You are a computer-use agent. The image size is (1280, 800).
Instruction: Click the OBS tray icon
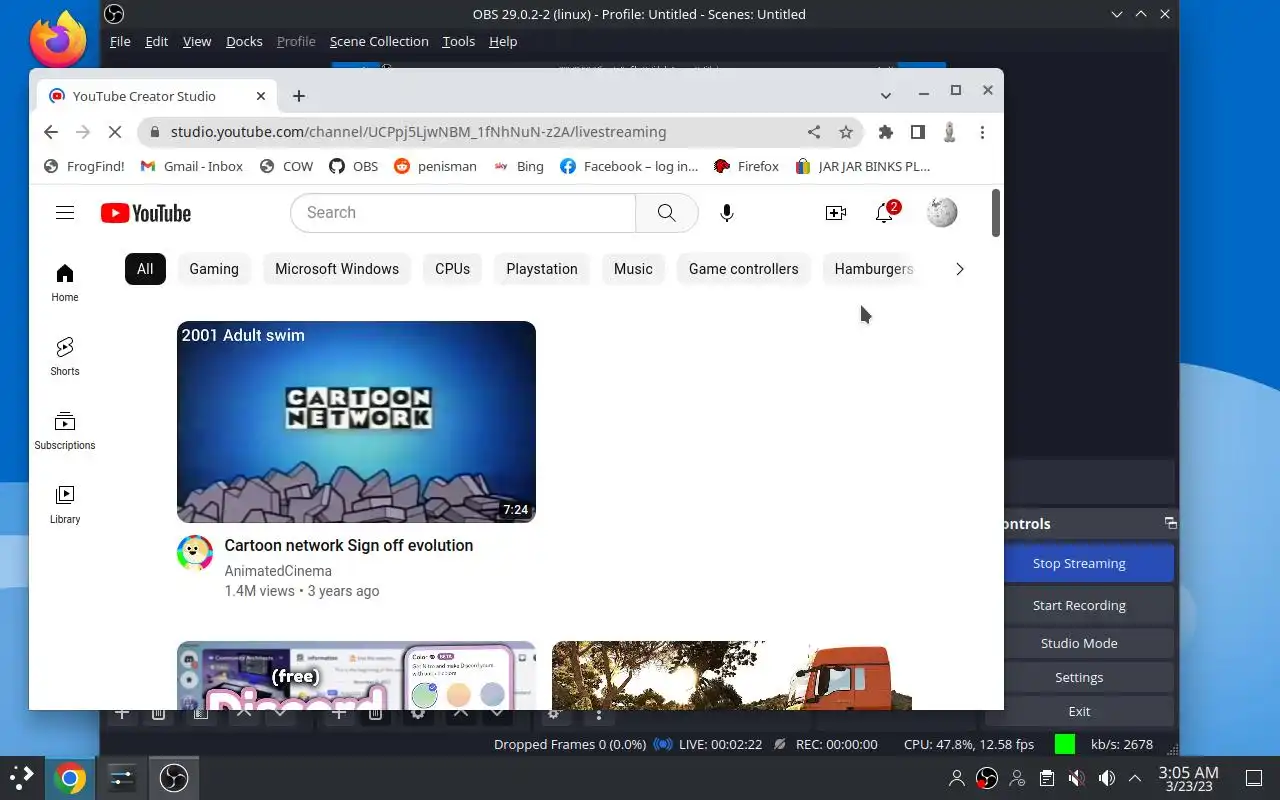[987, 778]
